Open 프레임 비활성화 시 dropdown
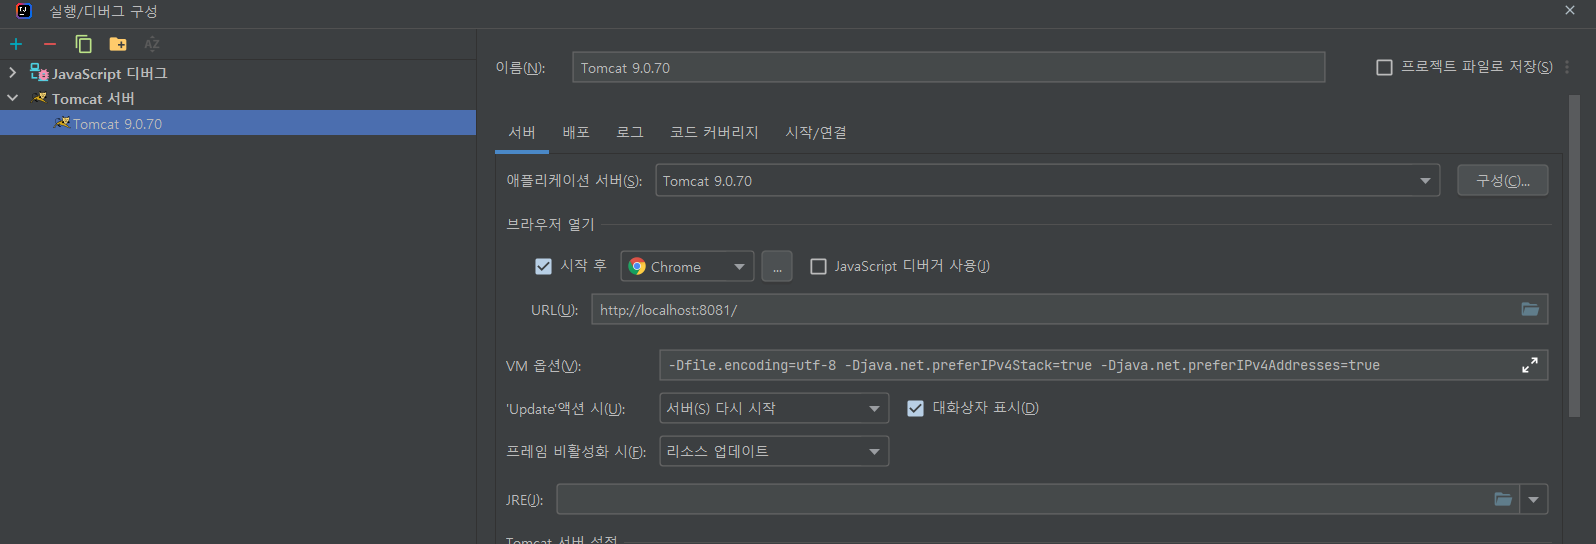The height and width of the screenshot is (544, 1596). pos(774,451)
